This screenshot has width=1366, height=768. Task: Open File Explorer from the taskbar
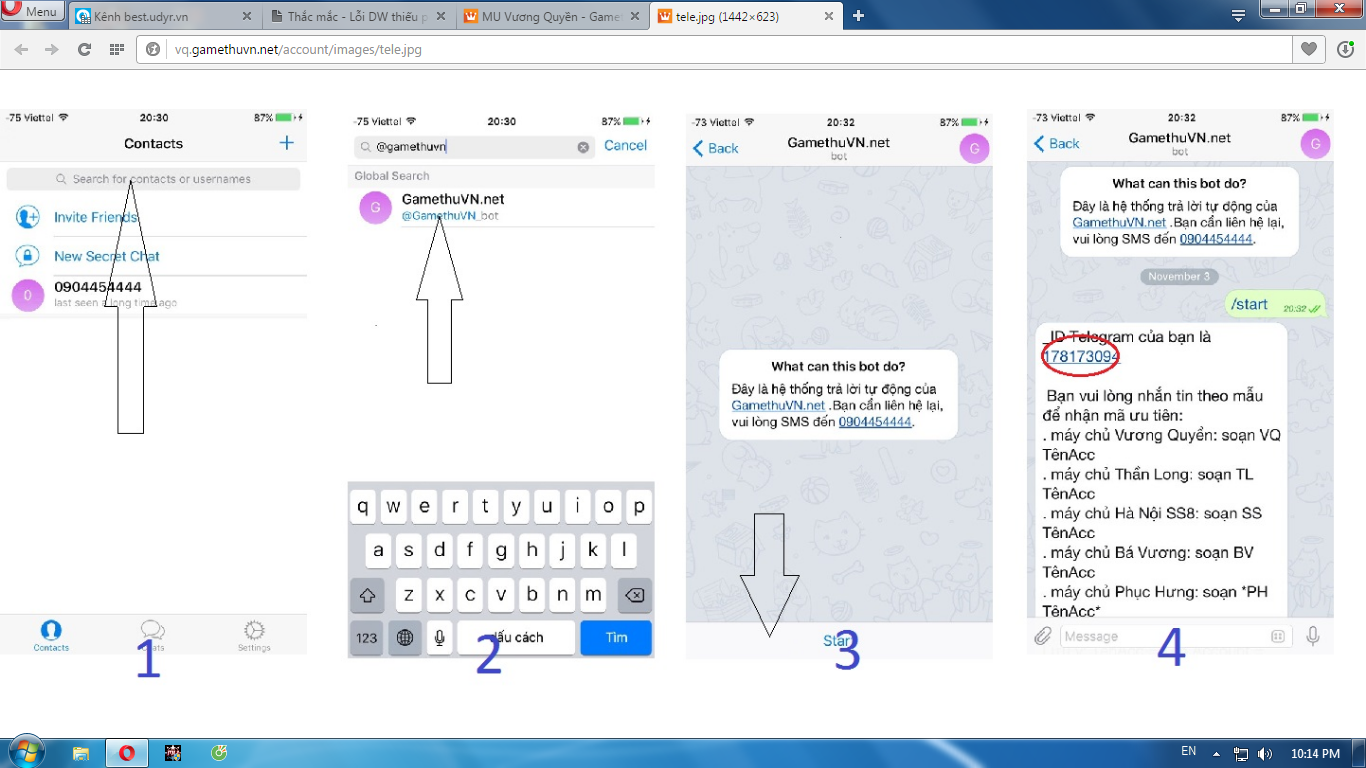pyautogui.click(x=81, y=752)
